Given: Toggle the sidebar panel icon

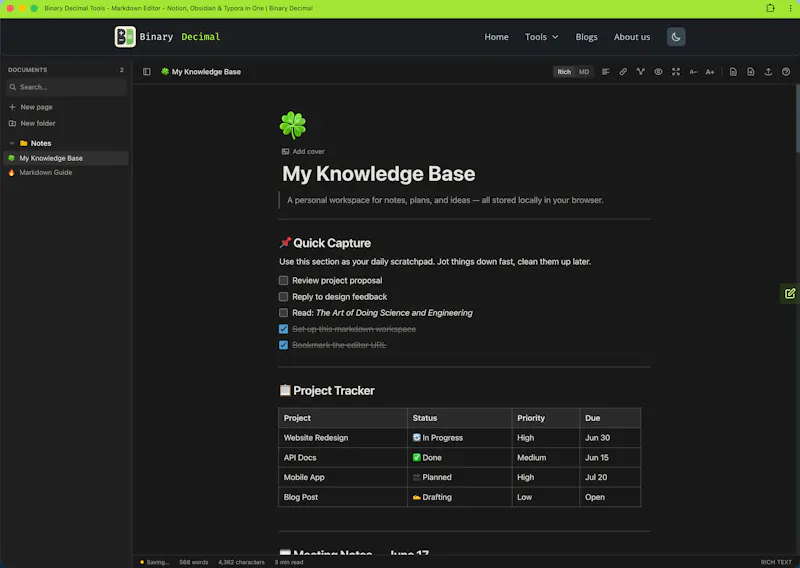Looking at the screenshot, I should [x=146, y=72].
